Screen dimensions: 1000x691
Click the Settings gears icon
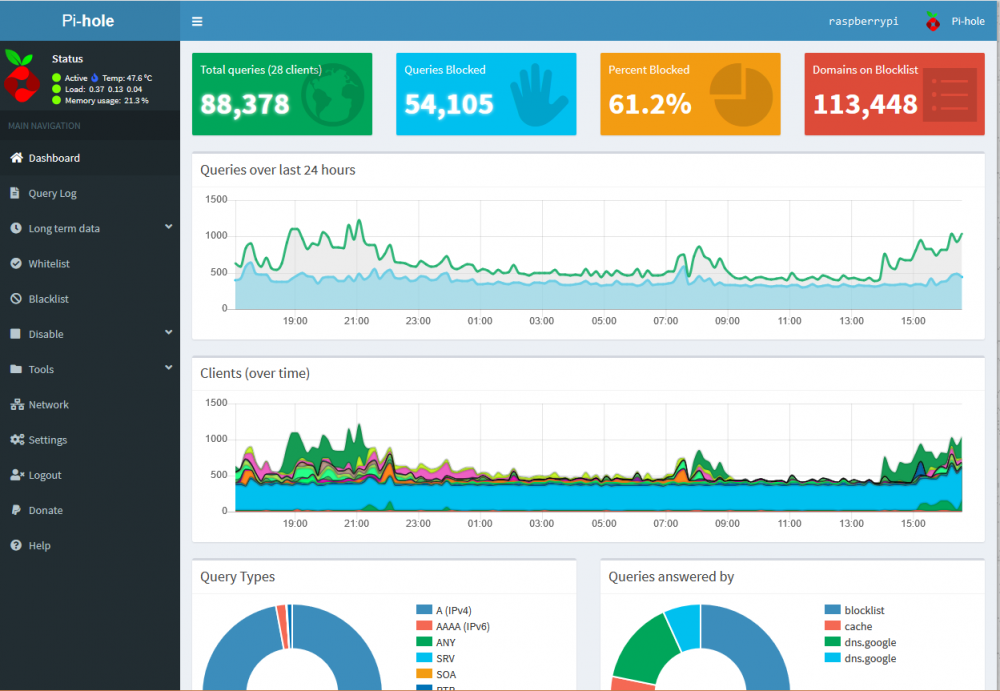click(17, 439)
